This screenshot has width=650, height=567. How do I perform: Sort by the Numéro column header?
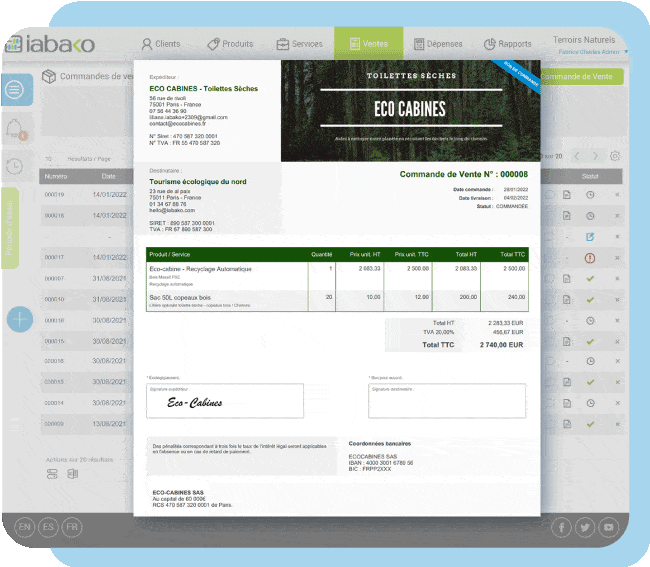tap(56, 177)
